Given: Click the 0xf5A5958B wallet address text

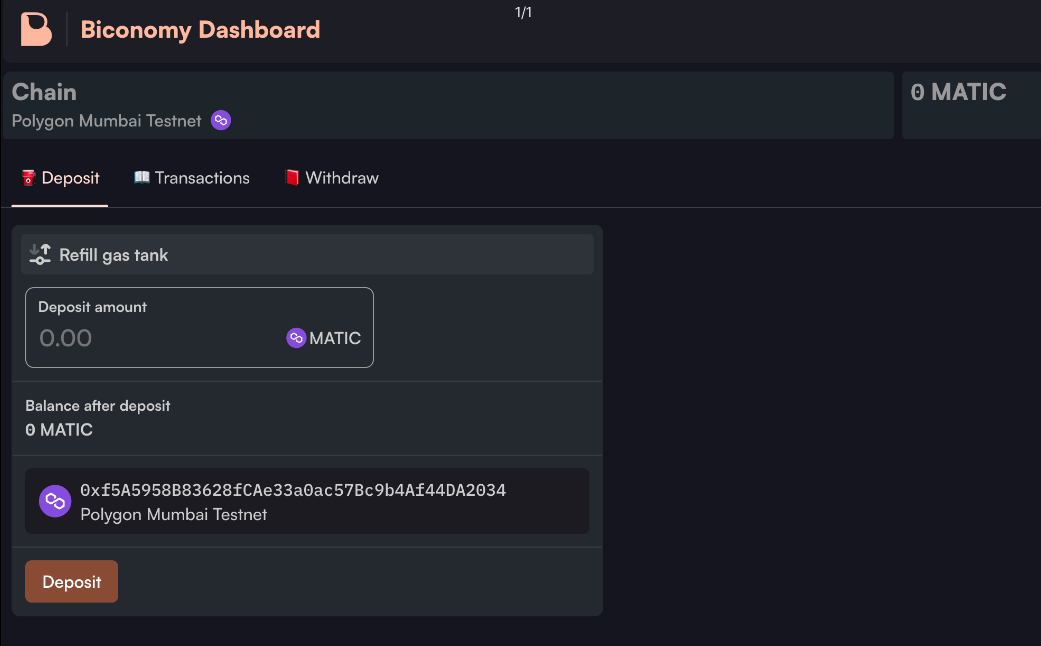Looking at the screenshot, I should pyautogui.click(x=293, y=490).
